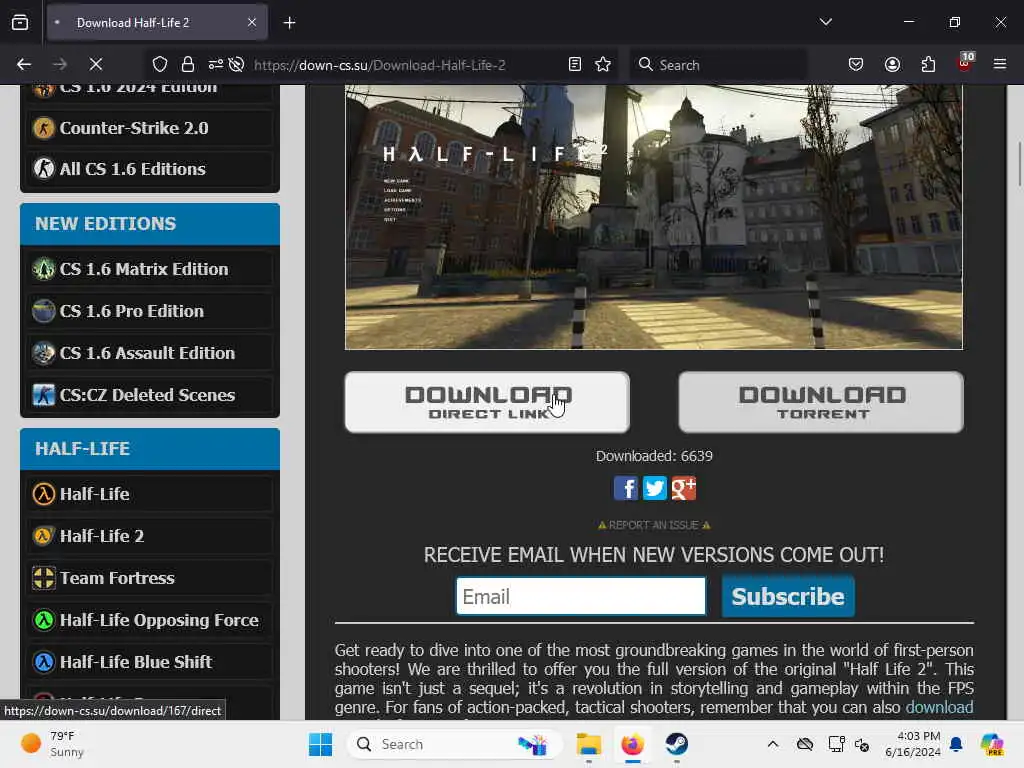Viewport: 1024px width, 768px height.
Task: Click Firefox icon in taskbar
Action: [632, 744]
